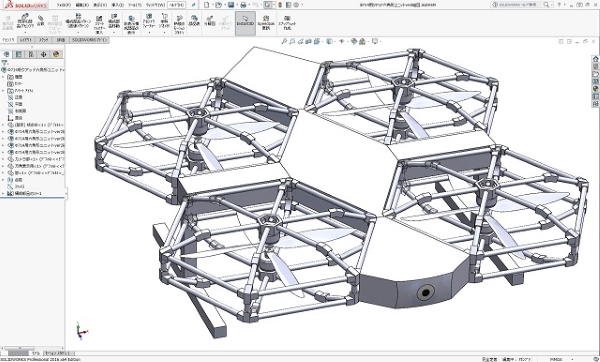The width and height of the screenshot is (600, 362).
Task: Switch to the ConfigurationManager tab icon
Action: pyautogui.click(x=31, y=54)
